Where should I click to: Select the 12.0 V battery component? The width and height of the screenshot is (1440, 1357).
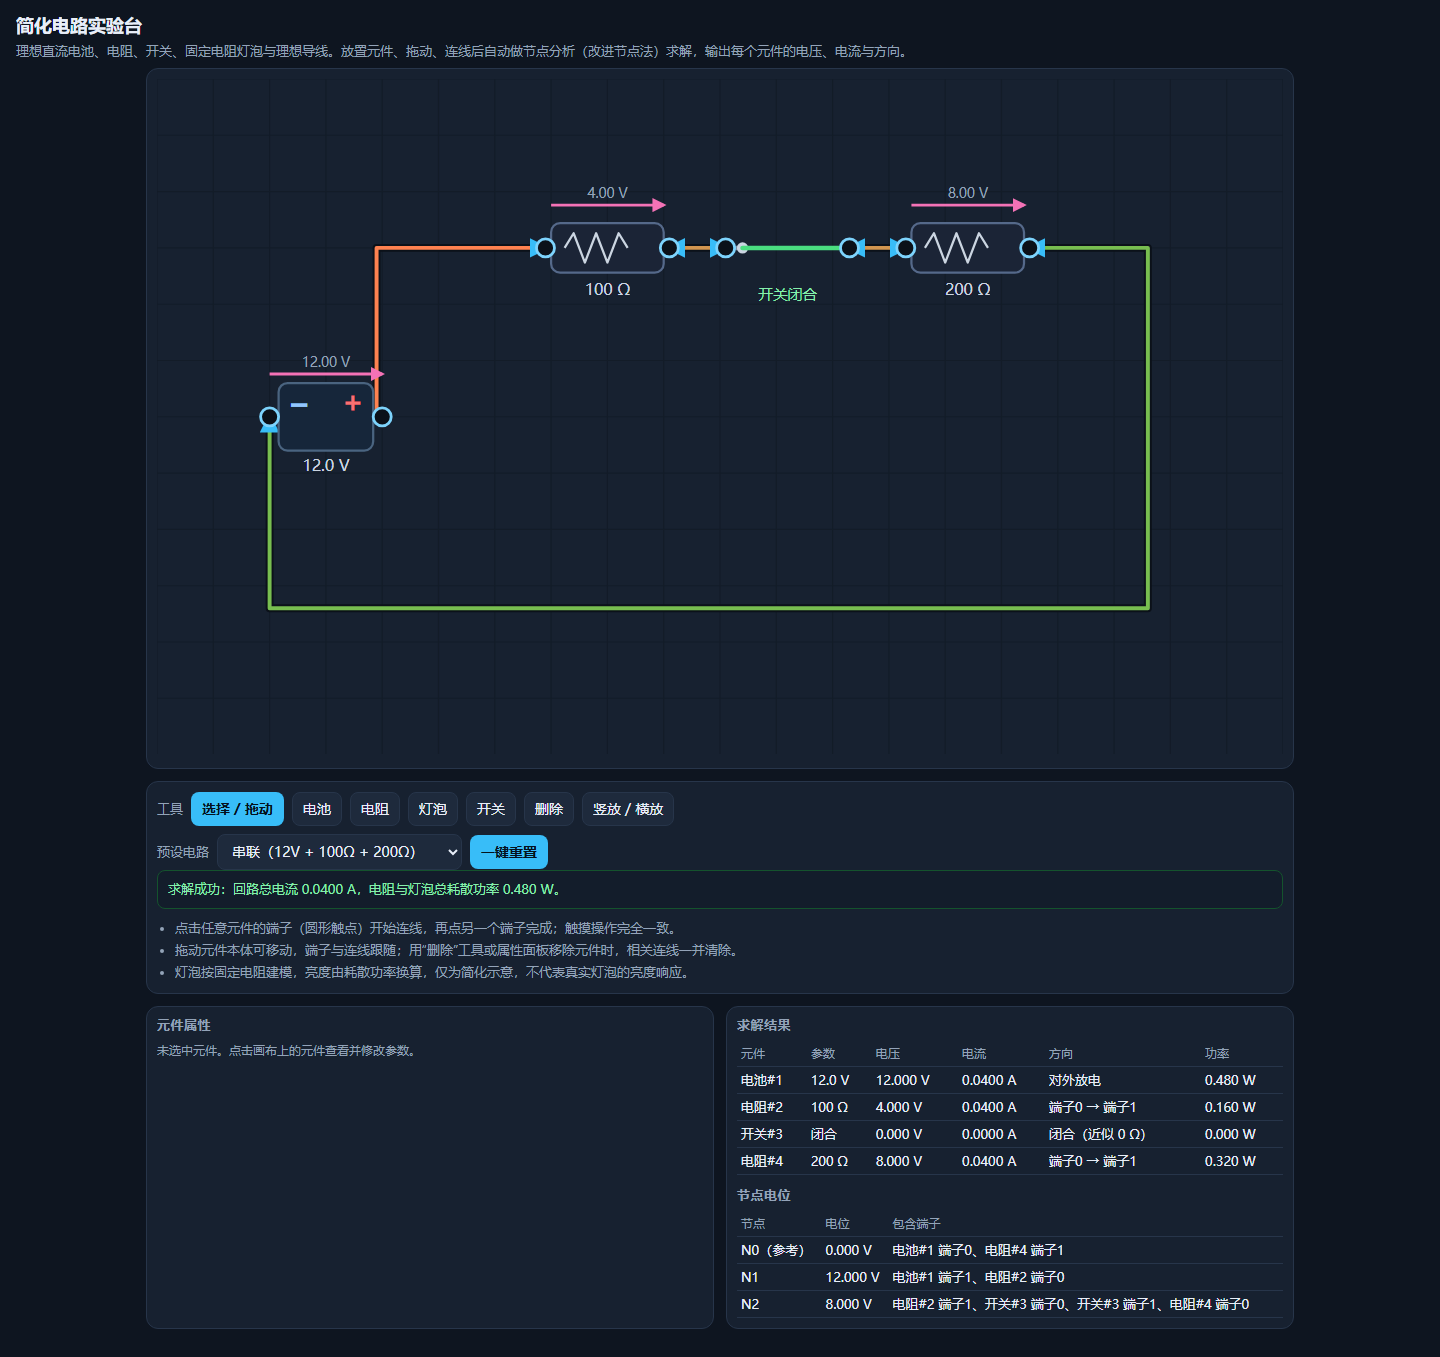pyautogui.click(x=326, y=417)
